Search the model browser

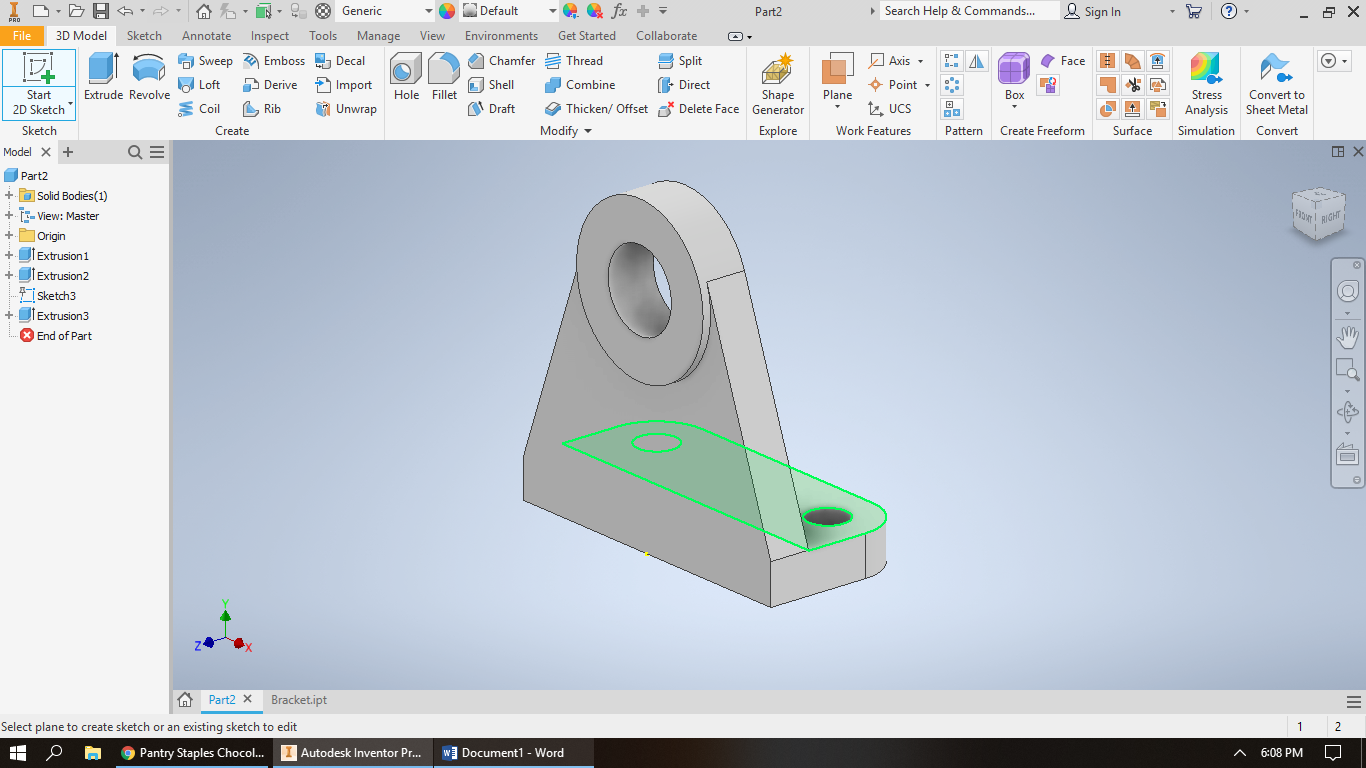(x=135, y=152)
